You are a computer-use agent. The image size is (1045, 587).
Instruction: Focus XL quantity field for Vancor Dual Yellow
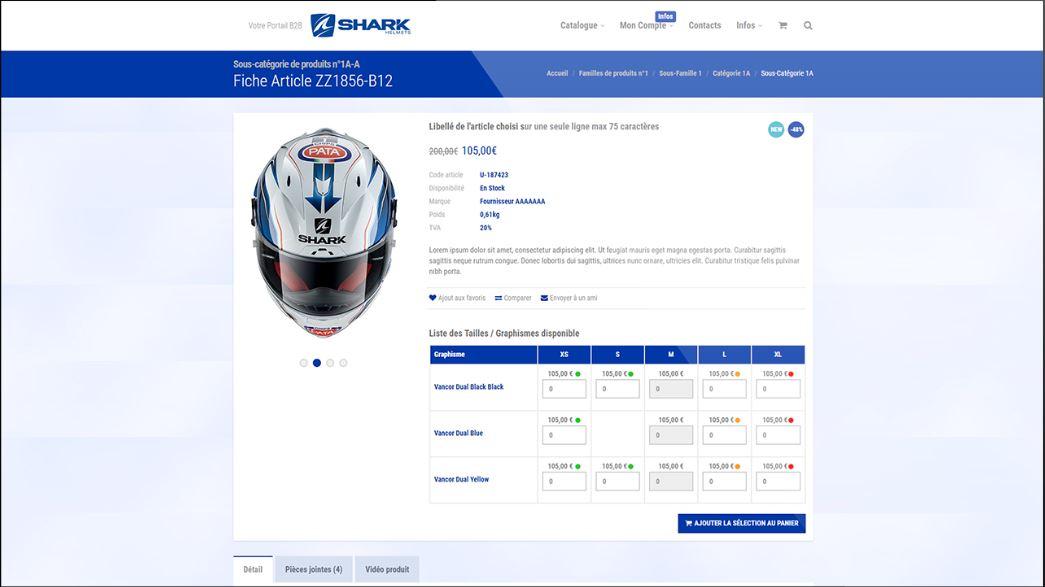click(x=778, y=481)
